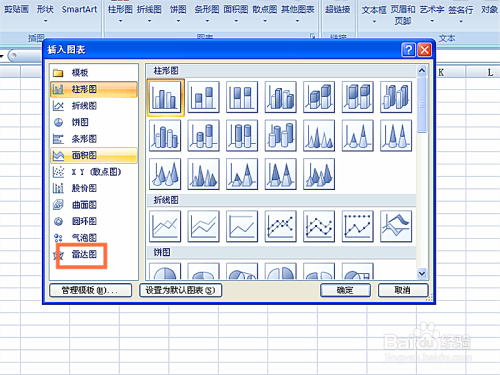Click the 管理模板 button
The image size is (500, 375).
90,290
